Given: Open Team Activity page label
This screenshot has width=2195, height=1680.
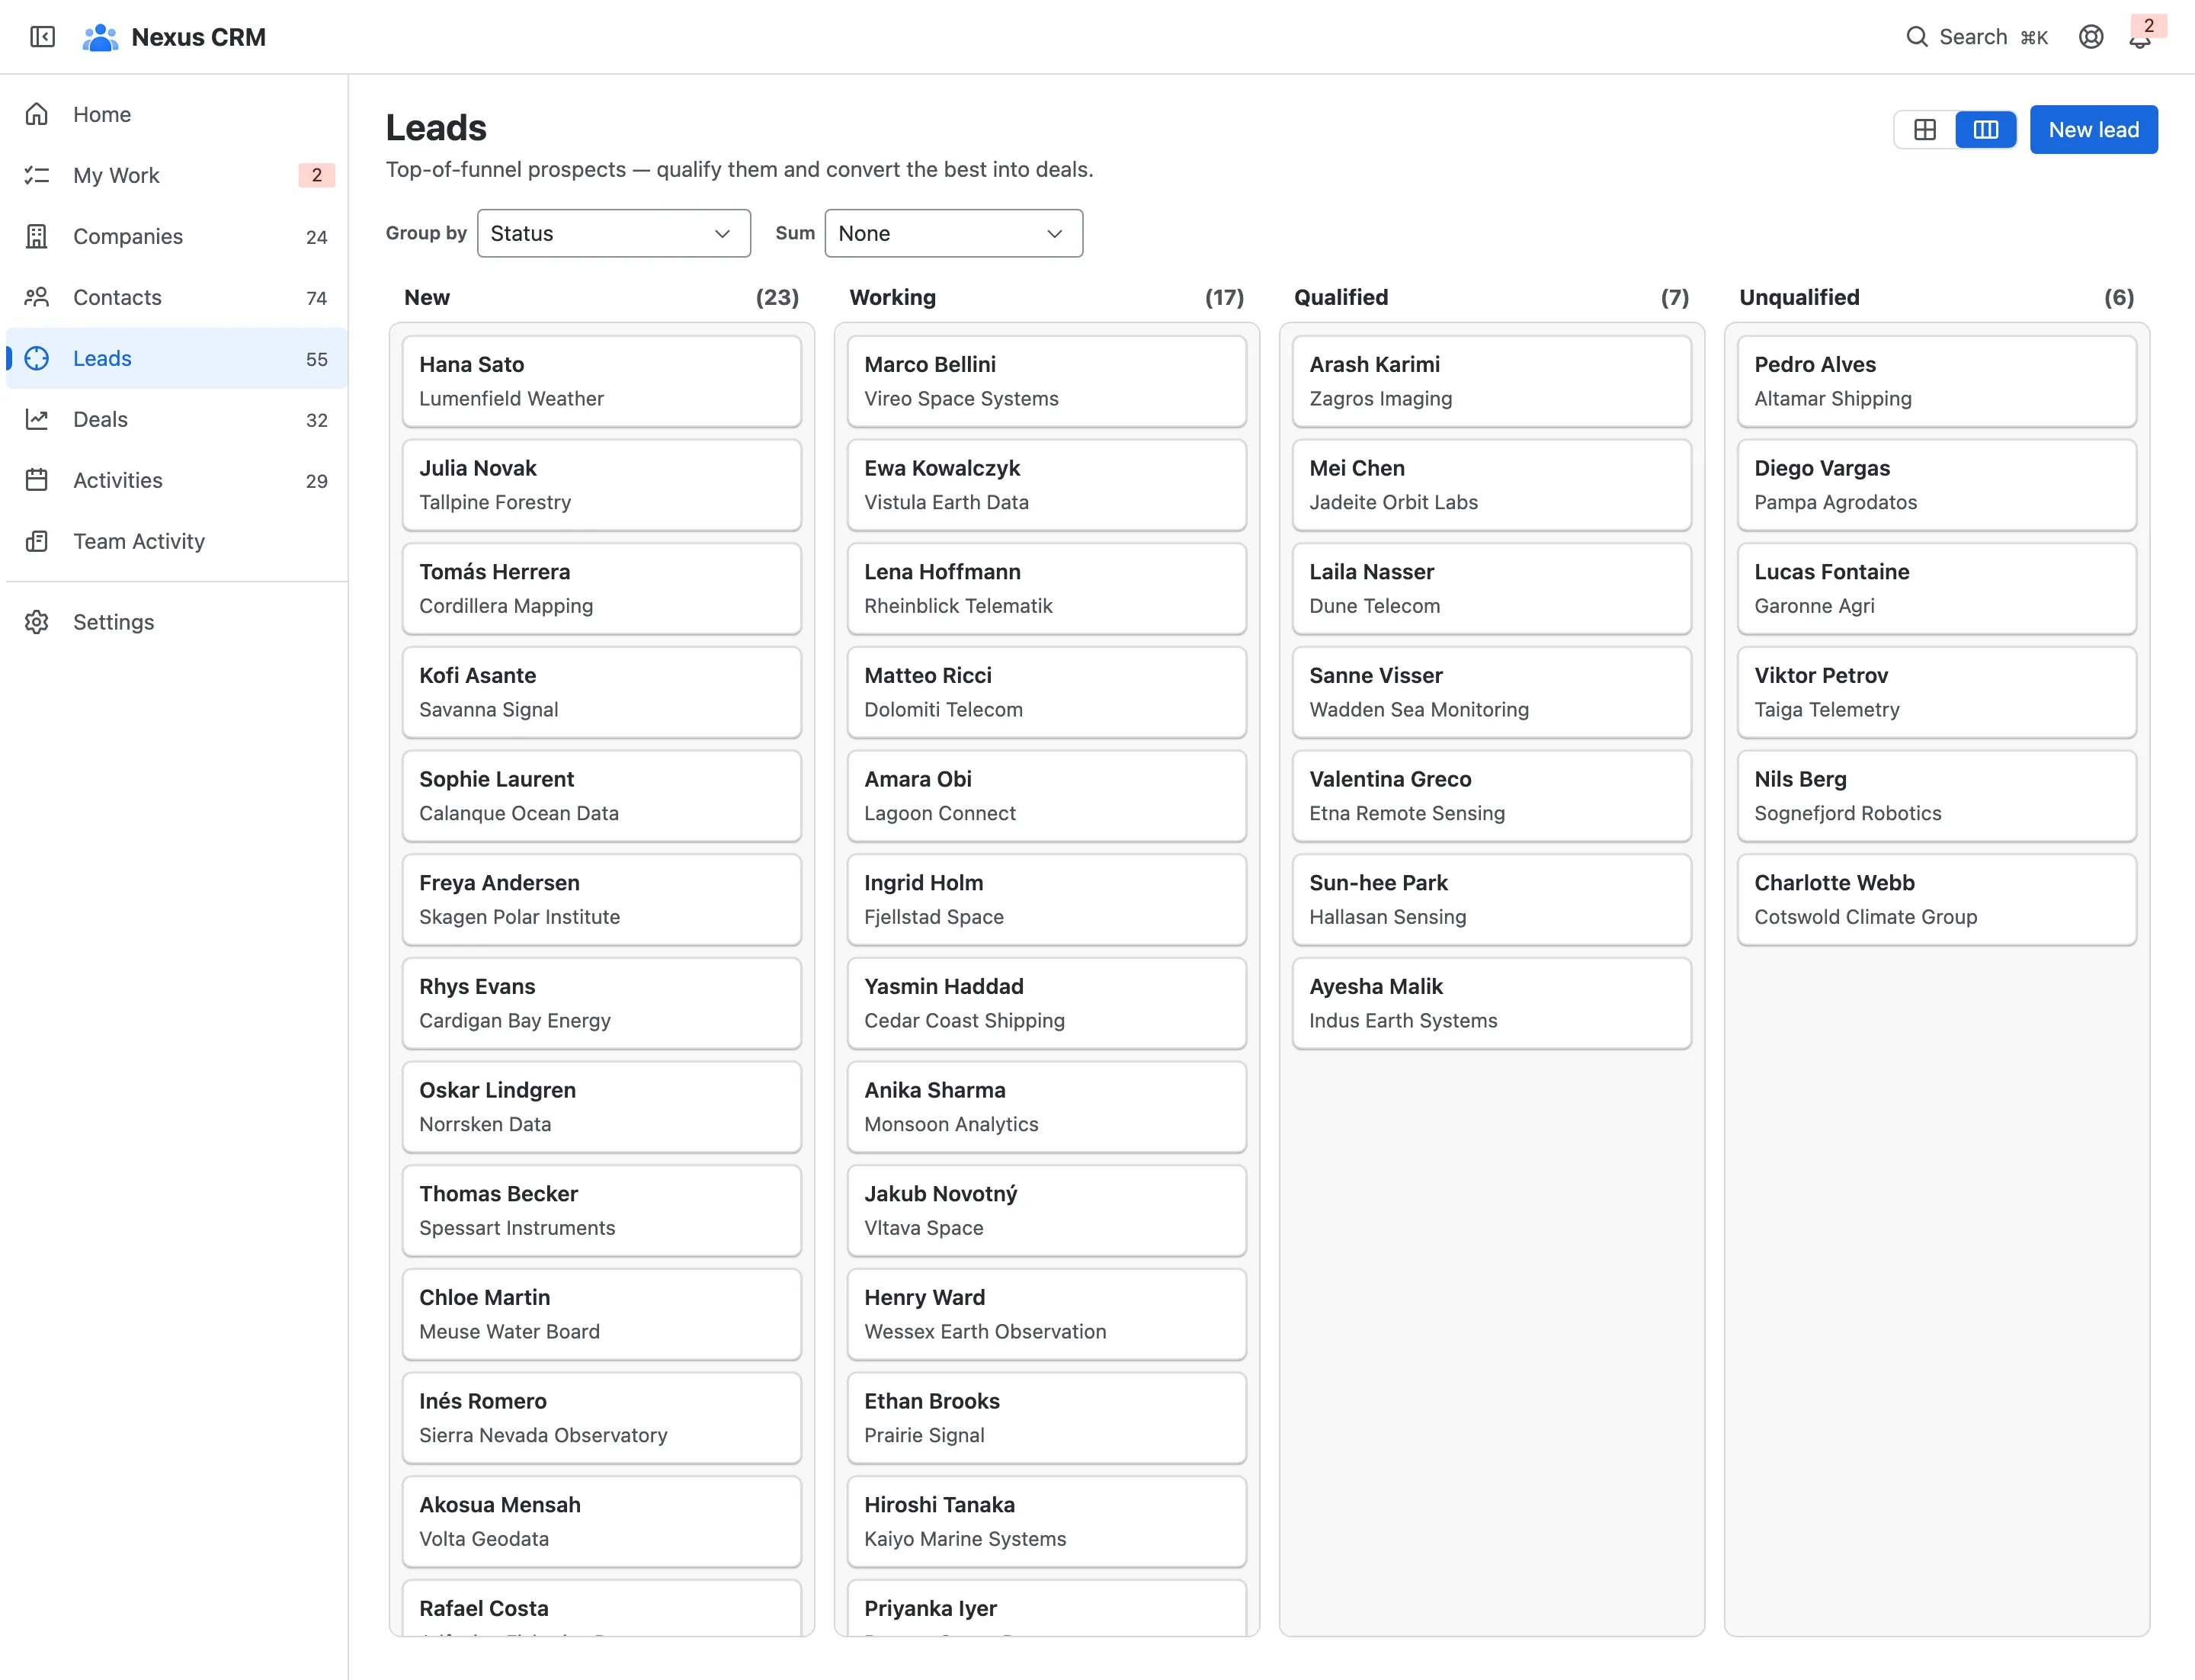Looking at the screenshot, I should 139,541.
